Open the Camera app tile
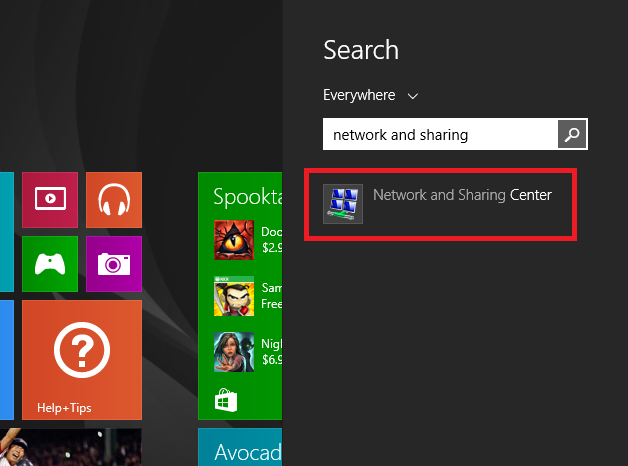Image resolution: width=628 pixels, height=466 pixels. [x=113, y=264]
